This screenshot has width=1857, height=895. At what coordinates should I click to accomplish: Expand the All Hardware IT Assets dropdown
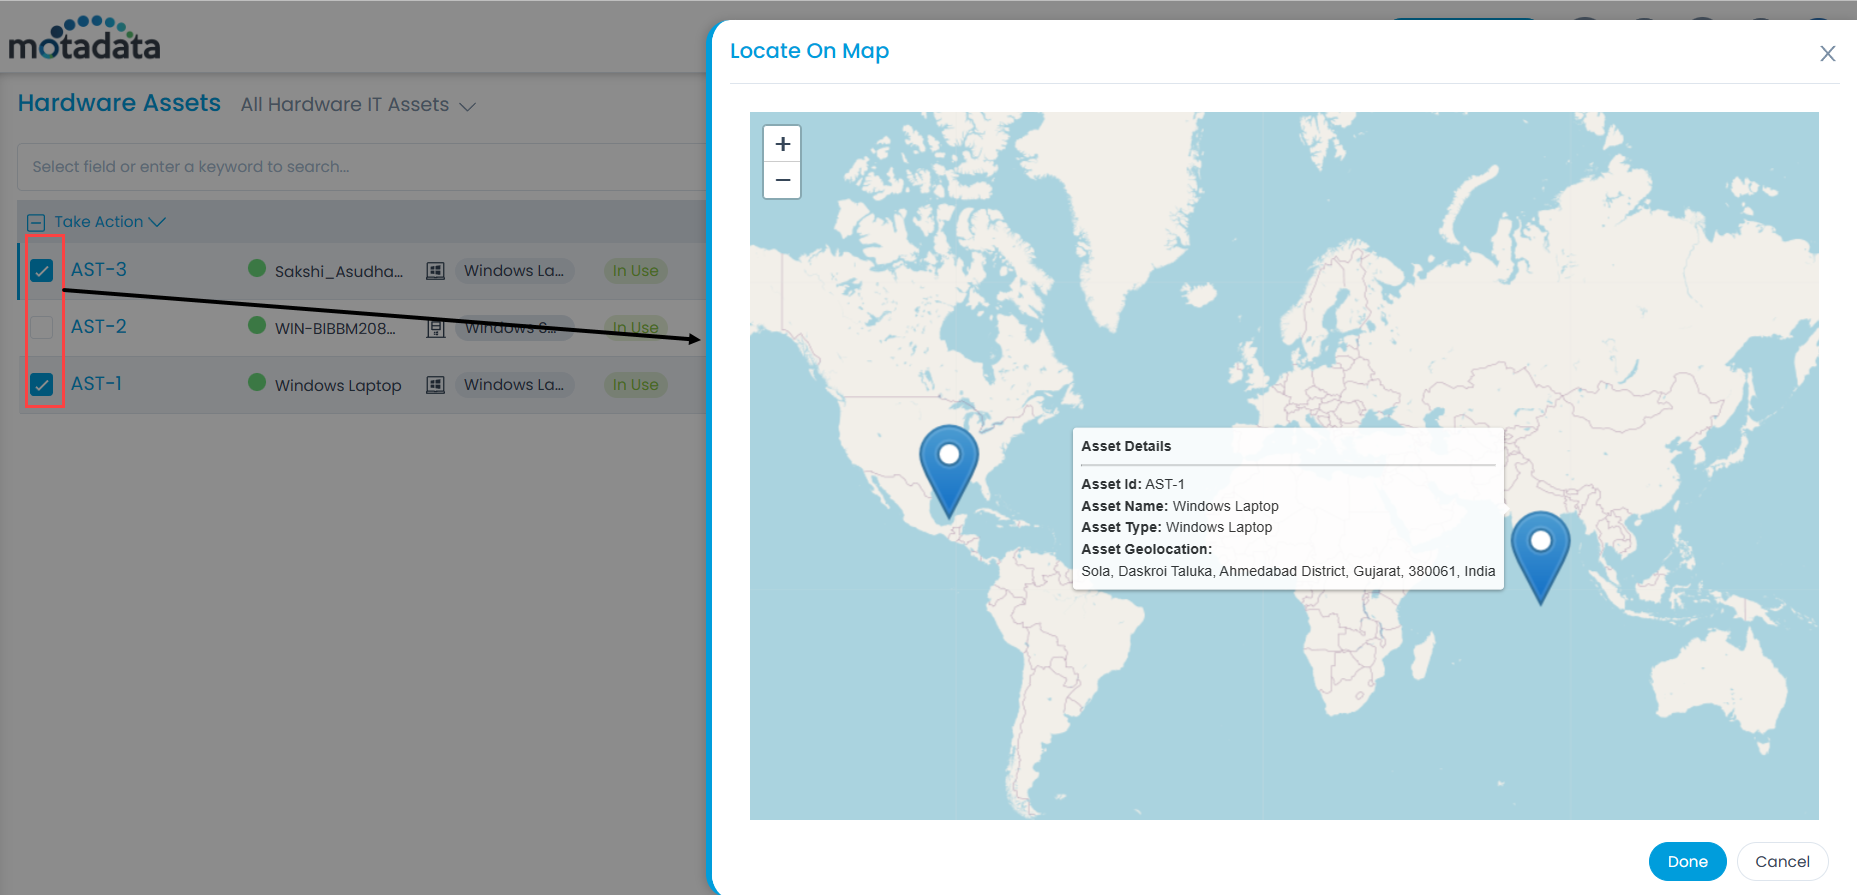point(358,105)
